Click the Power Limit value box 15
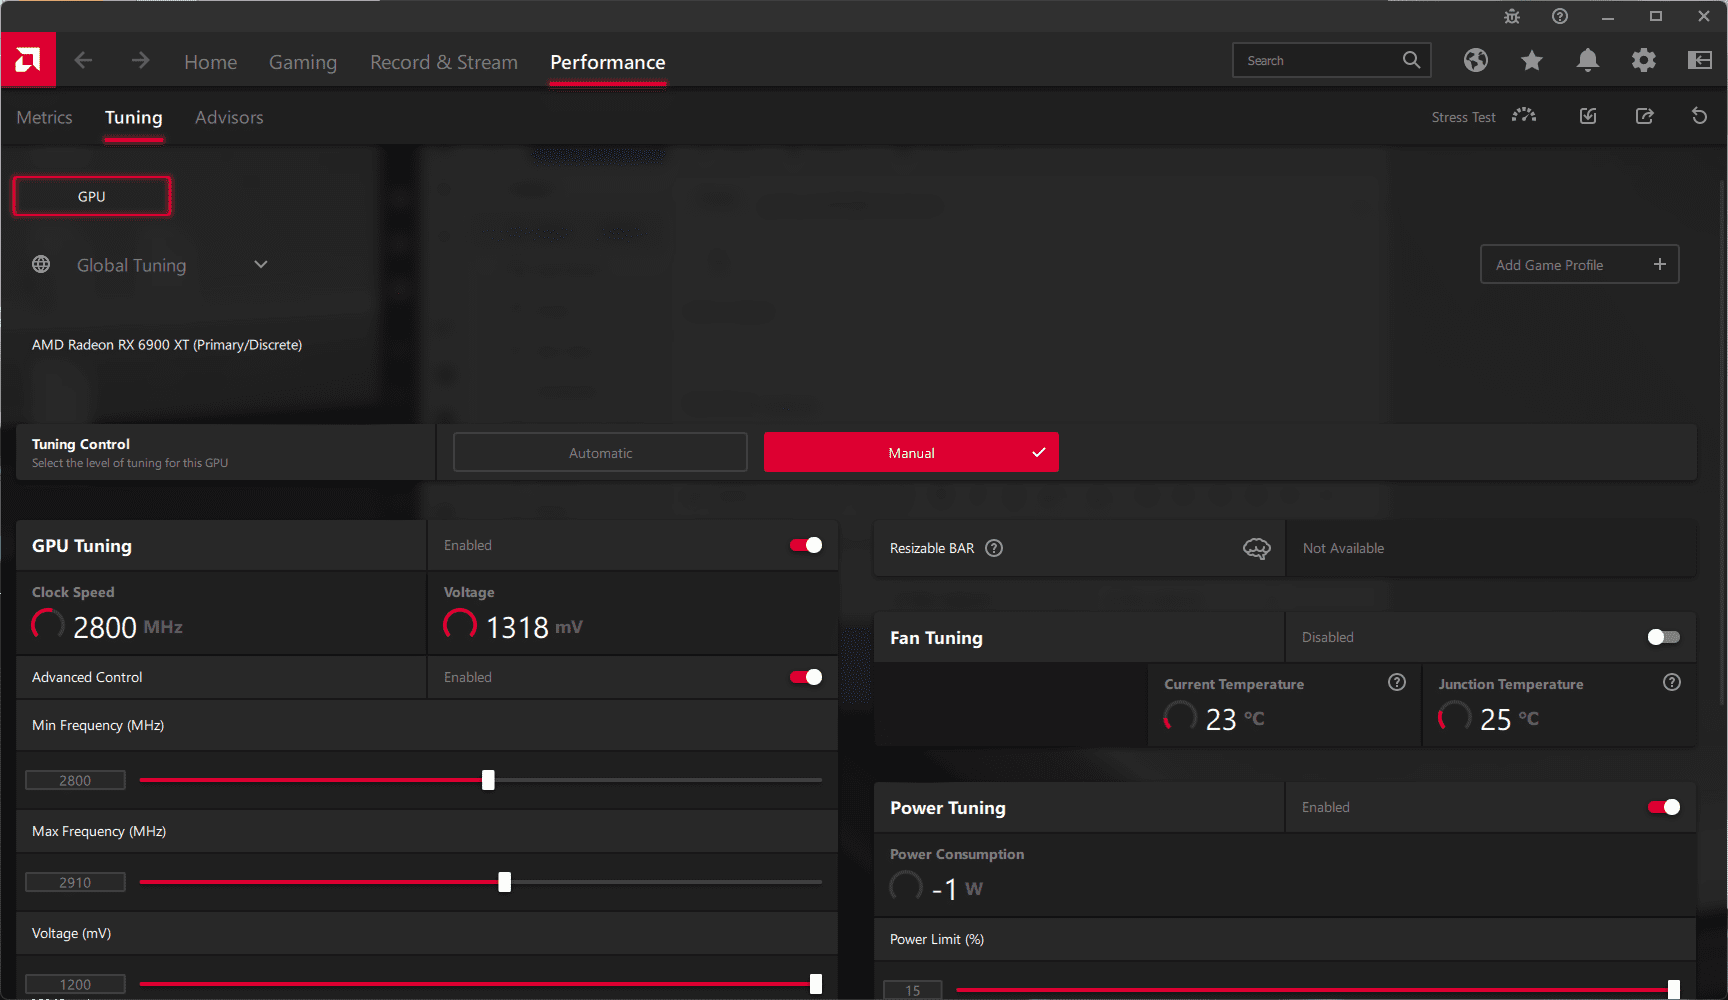1728x1000 pixels. [913, 990]
